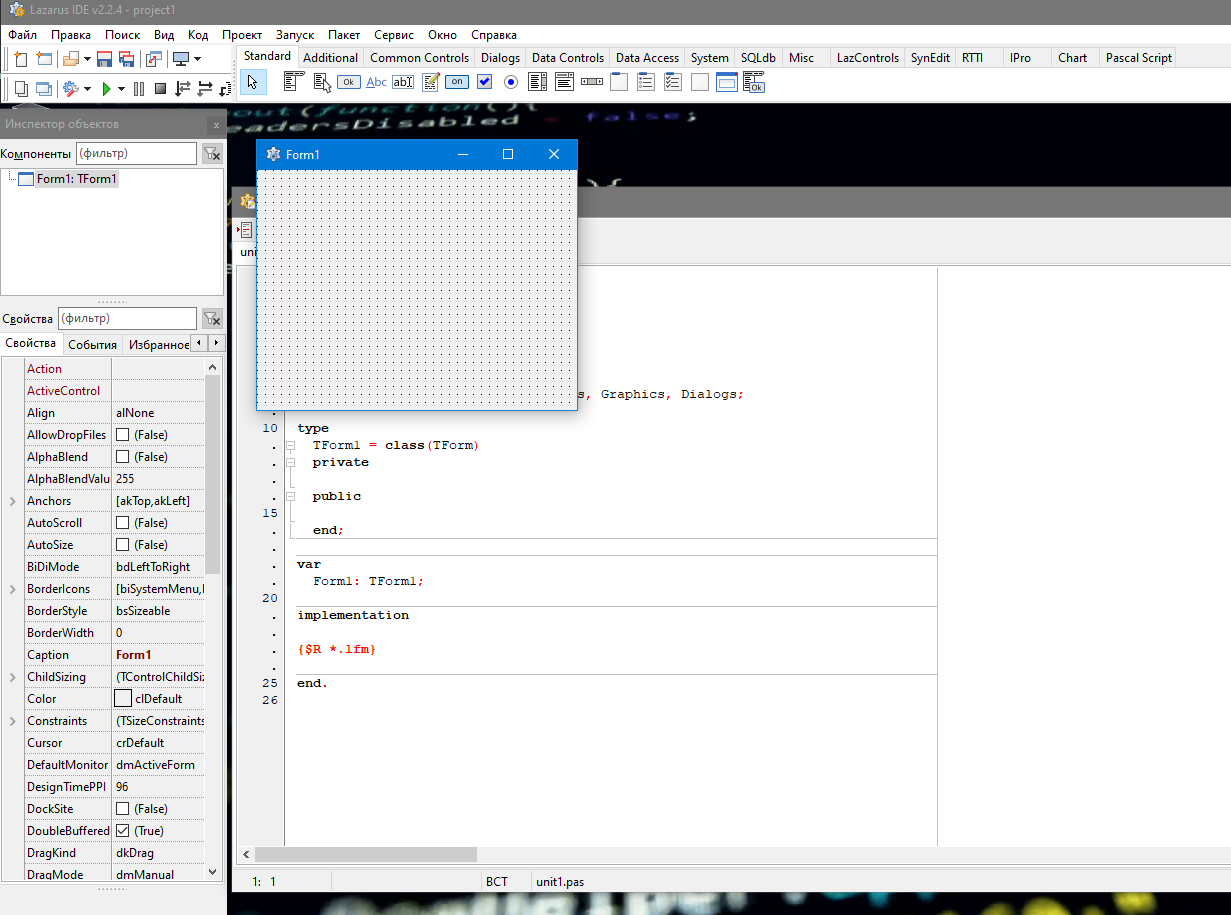Select TToggleBox (on) component in palette

click(x=457, y=82)
